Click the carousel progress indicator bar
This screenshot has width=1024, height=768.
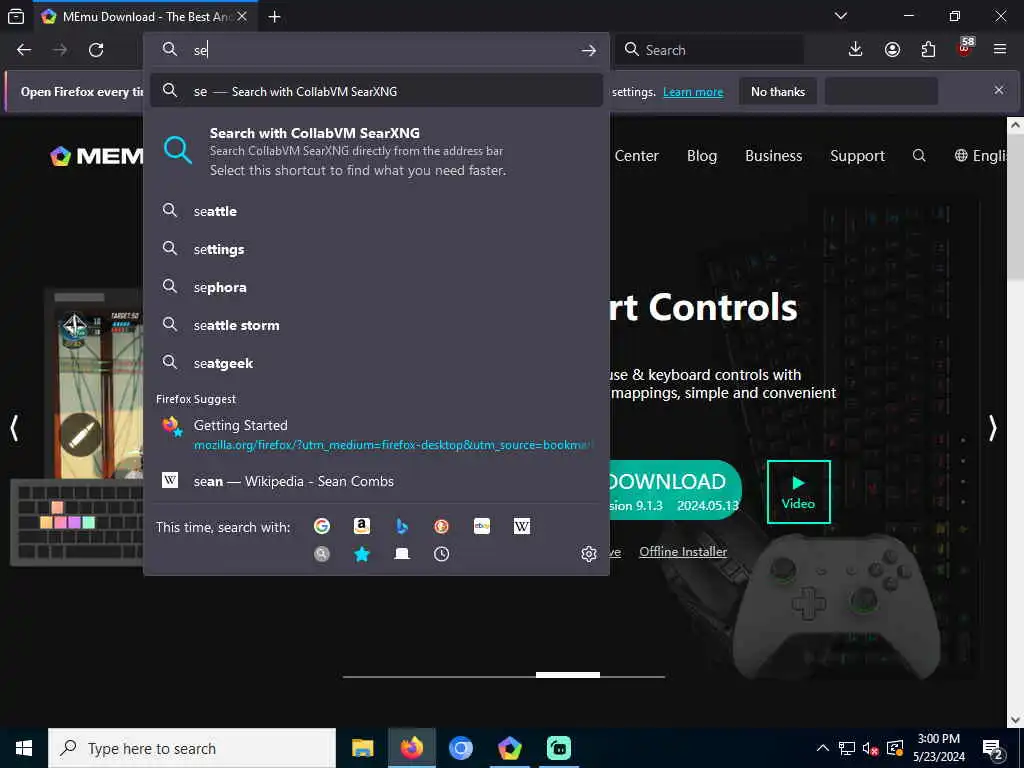[504, 676]
